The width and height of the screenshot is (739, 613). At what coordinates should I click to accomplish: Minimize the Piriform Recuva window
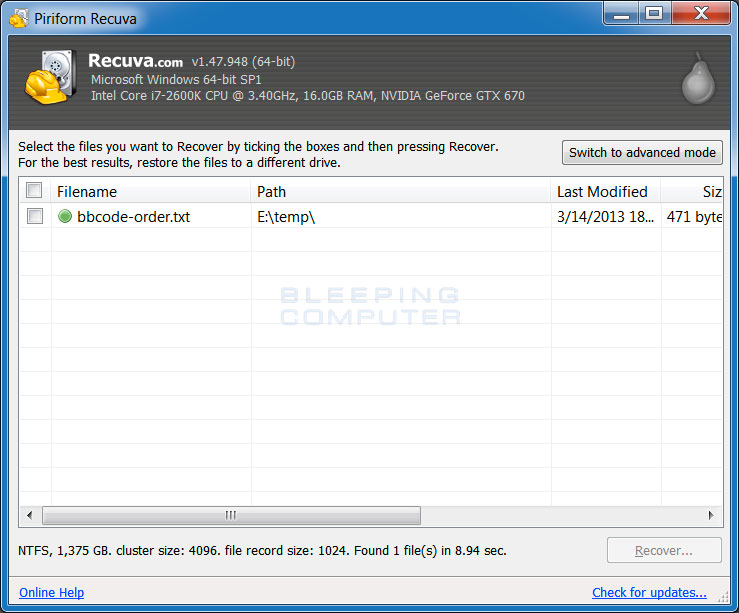(622, 14)
